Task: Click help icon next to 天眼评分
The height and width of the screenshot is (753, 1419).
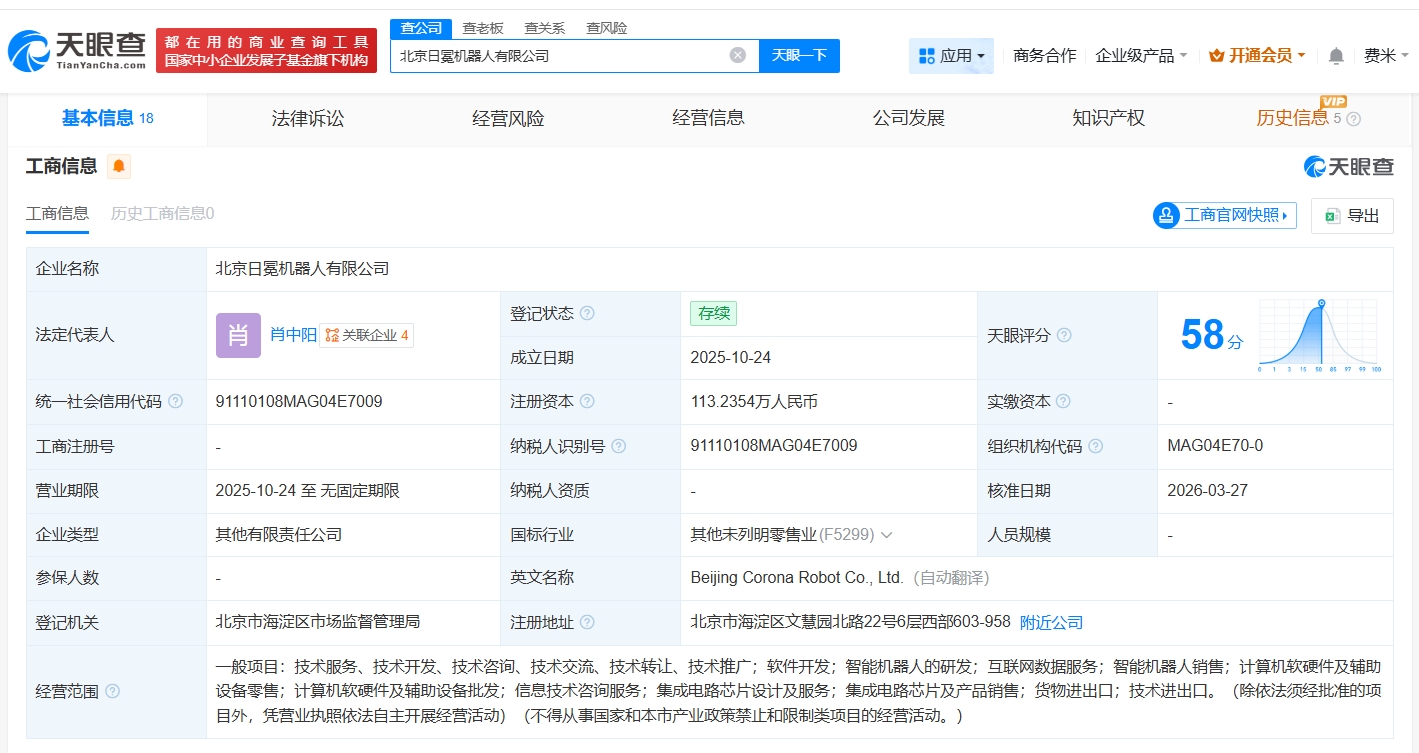Action: [1064, 336]
